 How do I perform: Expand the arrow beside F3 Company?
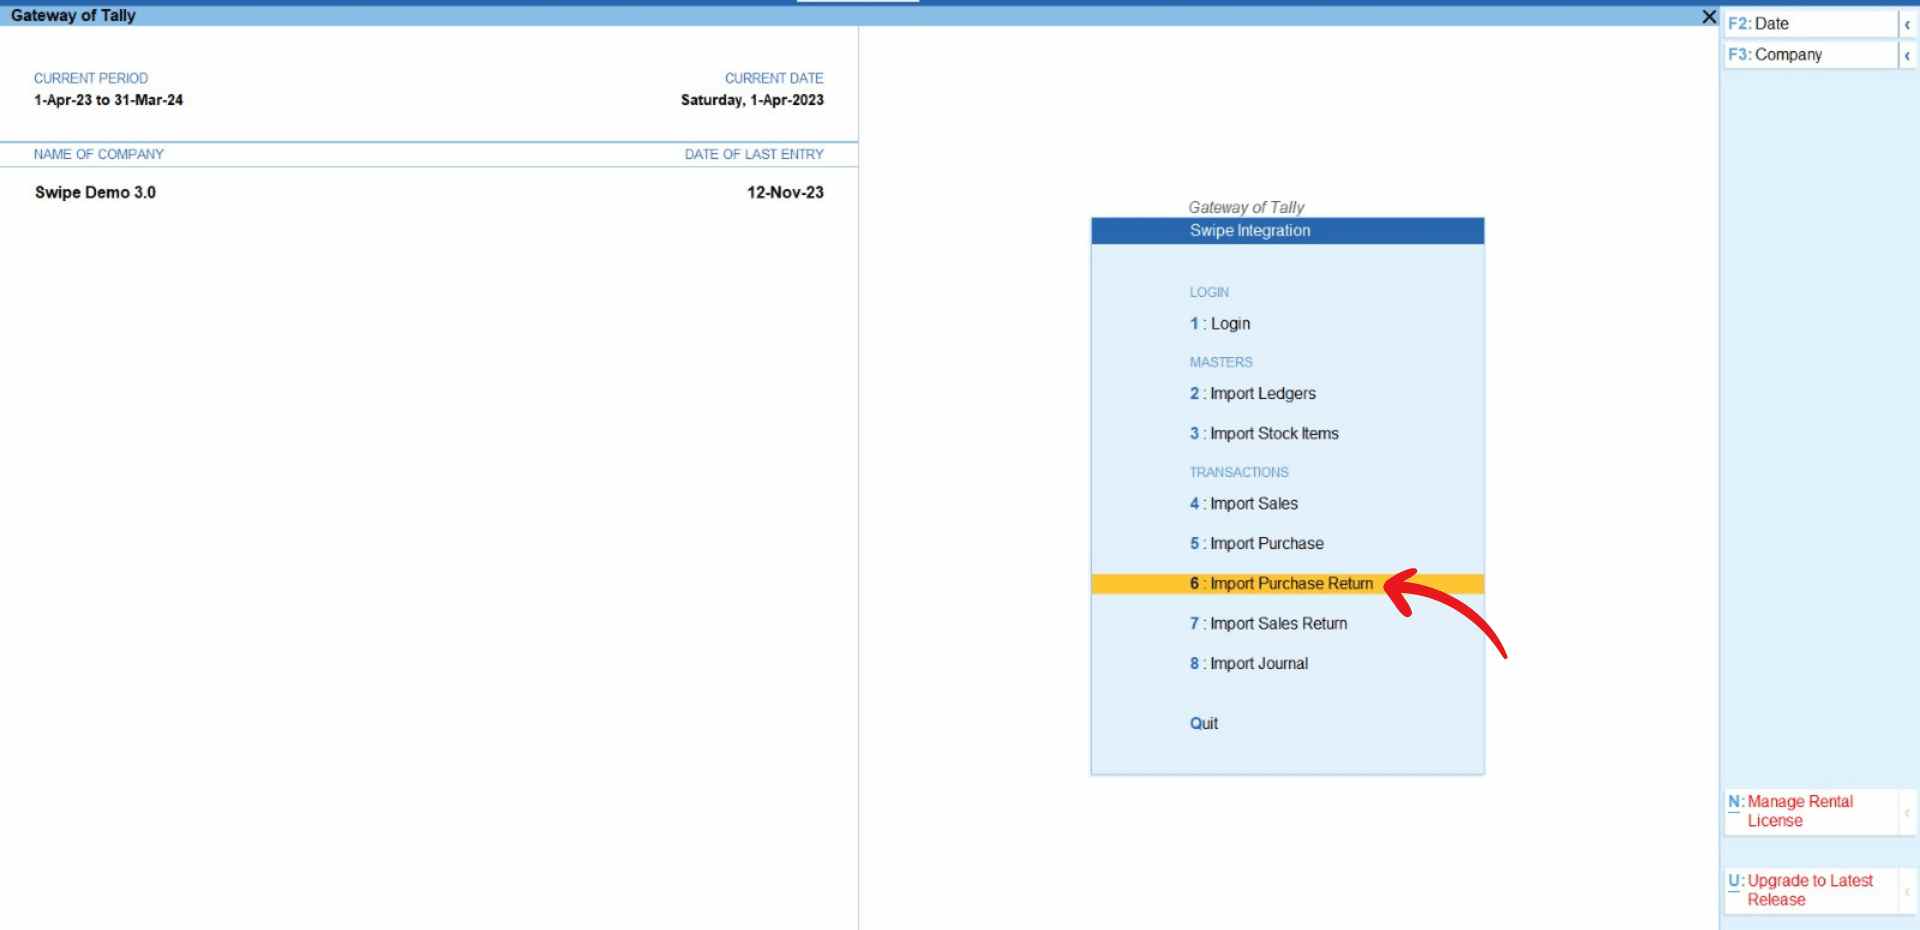[1908, 55]
